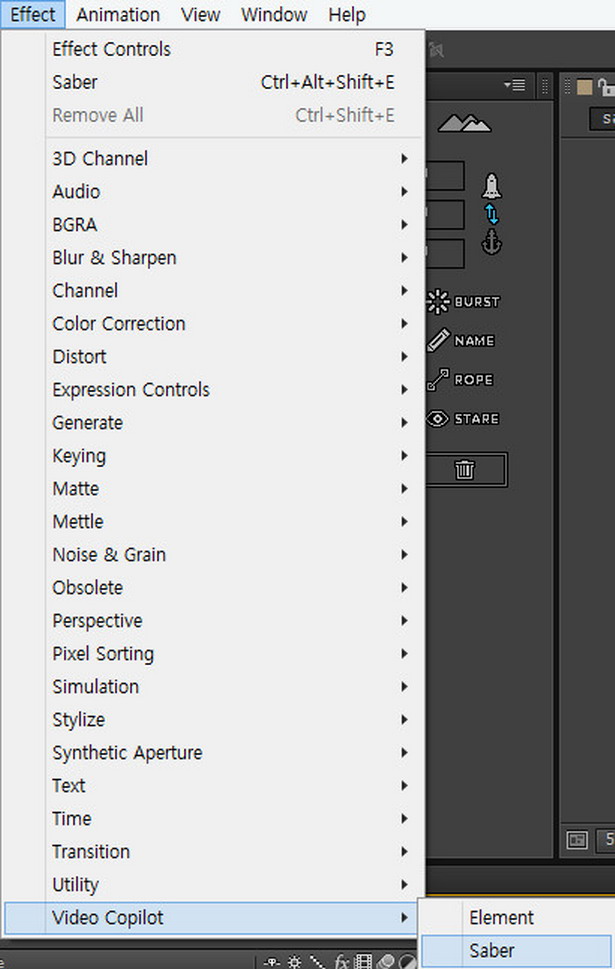Select the Burst tool

(x=463, y=302)
